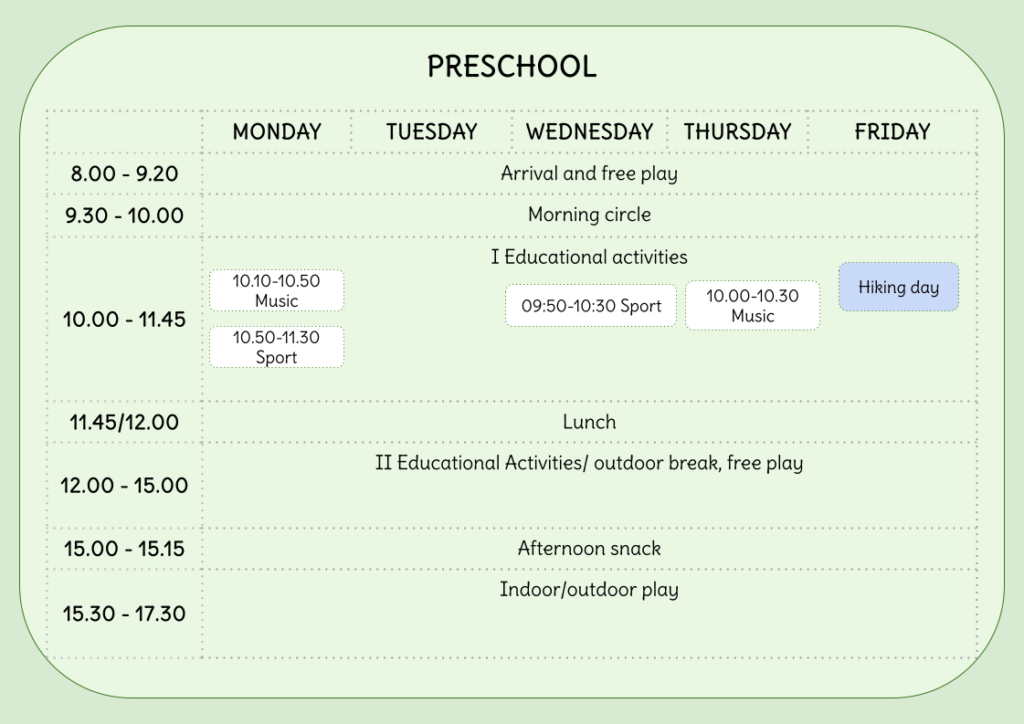Image resolution: width=1024 pixels, height=724 pixels.
Task: Select the MONDAY column header
Action: click(x=277, y=132)
